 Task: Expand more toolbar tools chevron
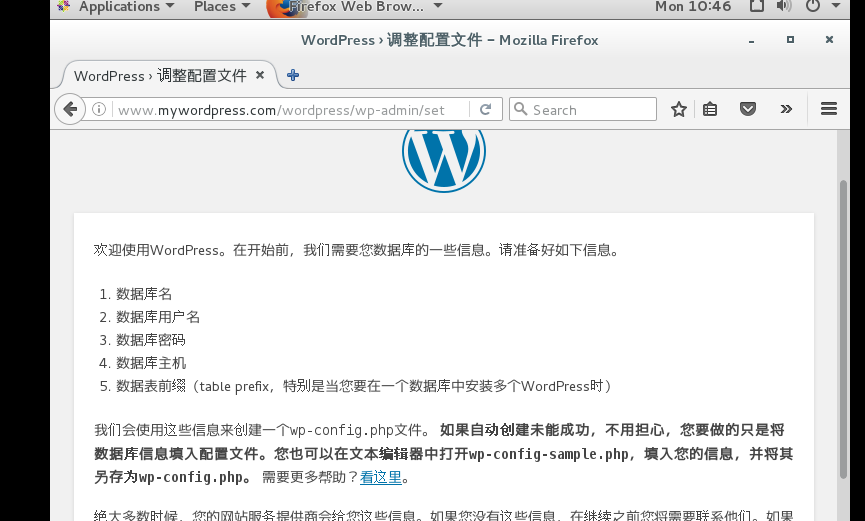(786, 109)
